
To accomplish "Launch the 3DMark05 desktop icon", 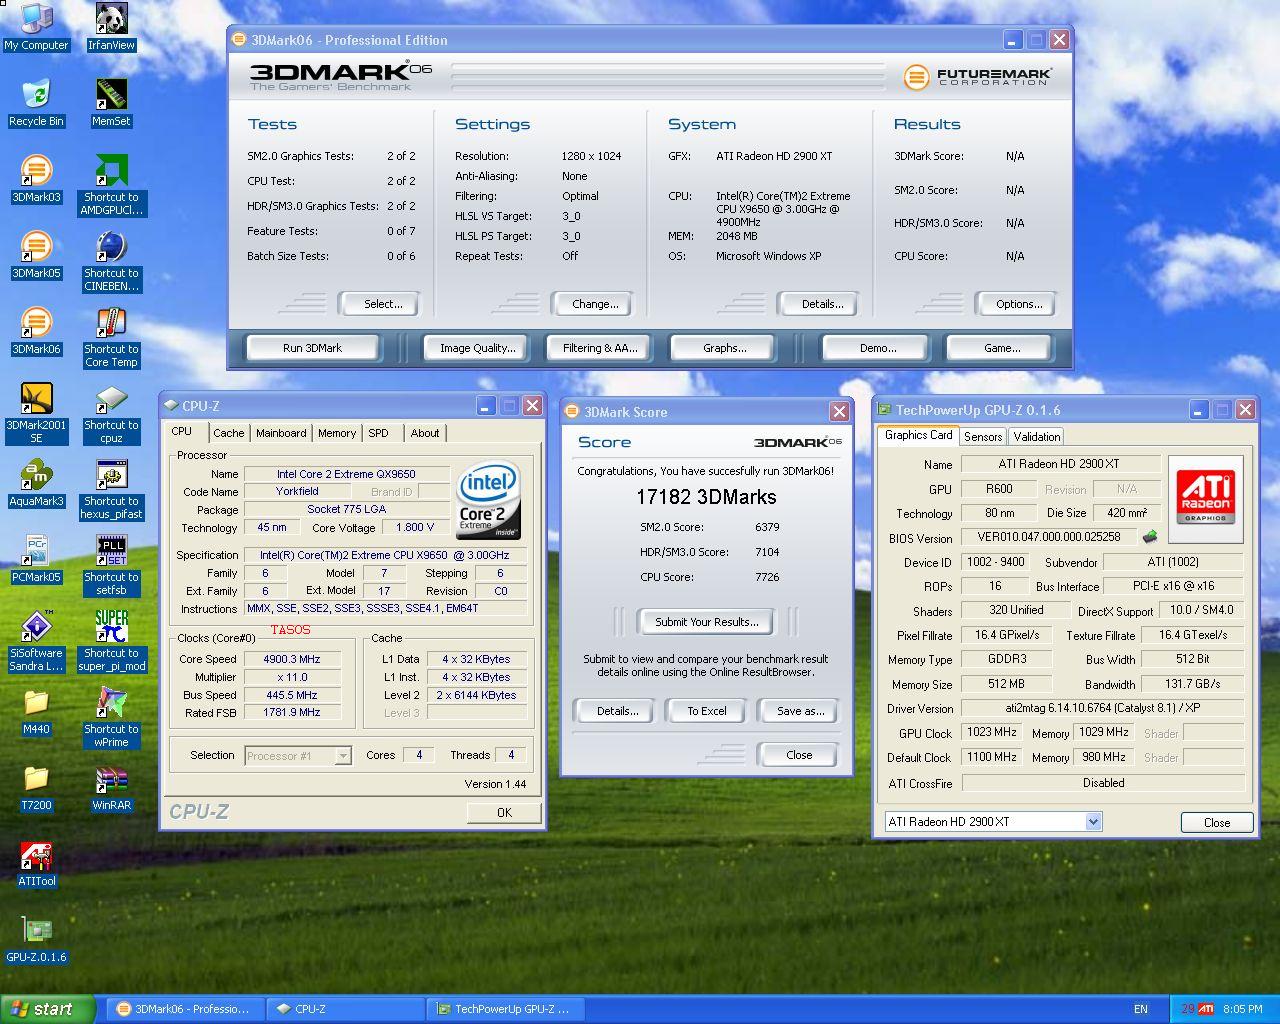I will (x=36, y=255).
